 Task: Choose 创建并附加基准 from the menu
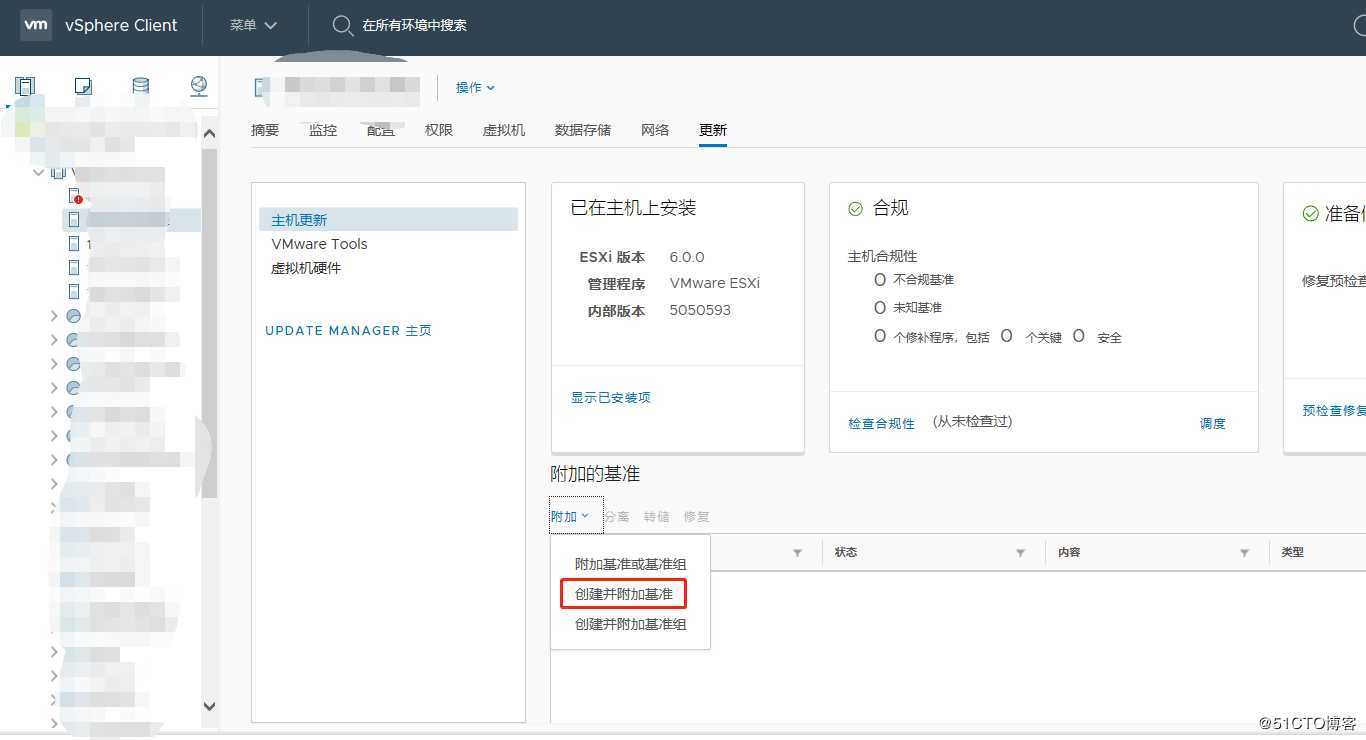pos(623,594)
